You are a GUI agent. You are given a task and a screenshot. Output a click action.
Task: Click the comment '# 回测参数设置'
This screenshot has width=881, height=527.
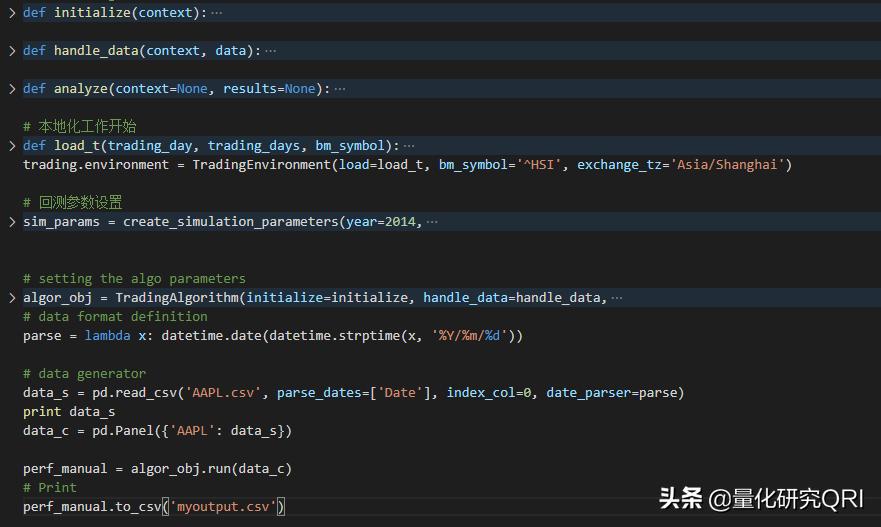72,202
